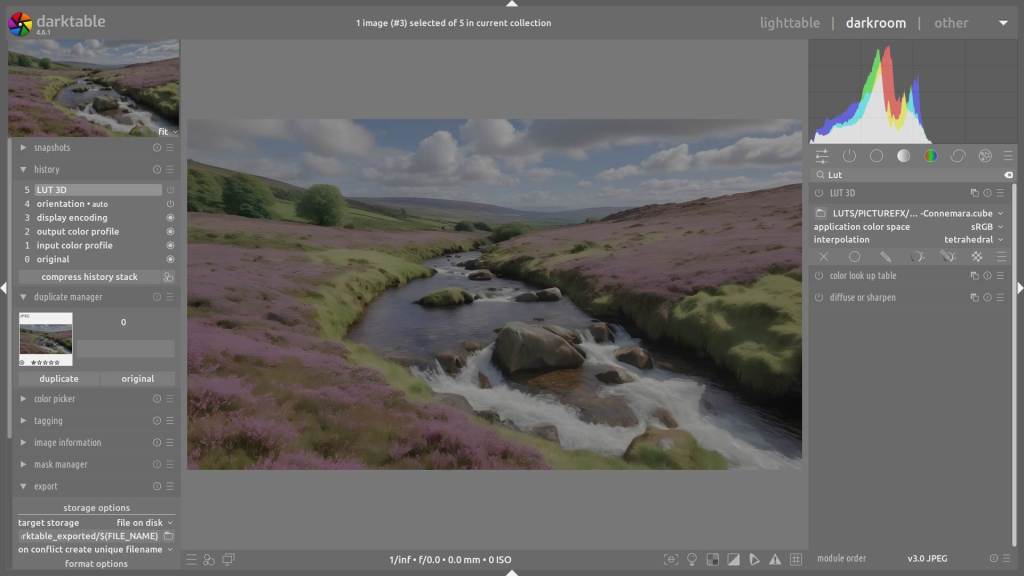Select the uniformly blend circle icon
This screenshot has width=1024, height=576.
tap(854, 257)
